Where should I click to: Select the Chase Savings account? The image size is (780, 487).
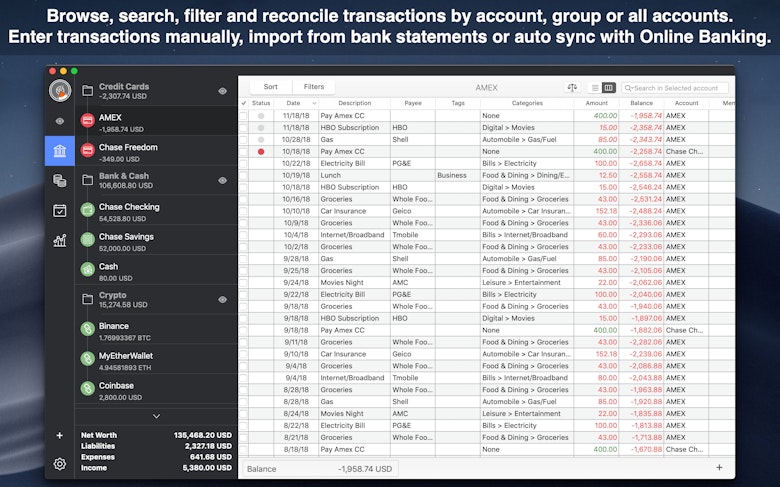pos(156,240)
